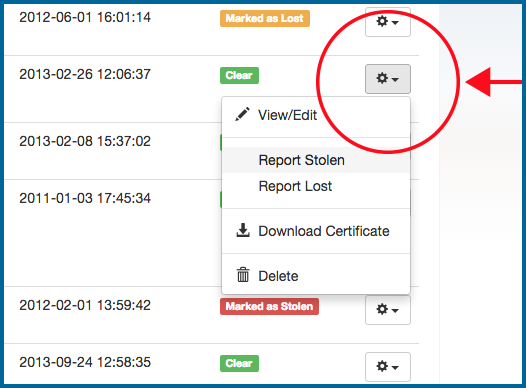This screenshot has height=388, width=526.
Task: Select date text 2012-06-01 16:01:14
Action: (x=85, y=17)
